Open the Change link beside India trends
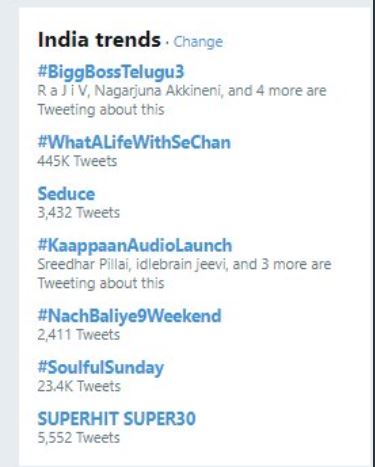The image size is (375, 467). 198,42
